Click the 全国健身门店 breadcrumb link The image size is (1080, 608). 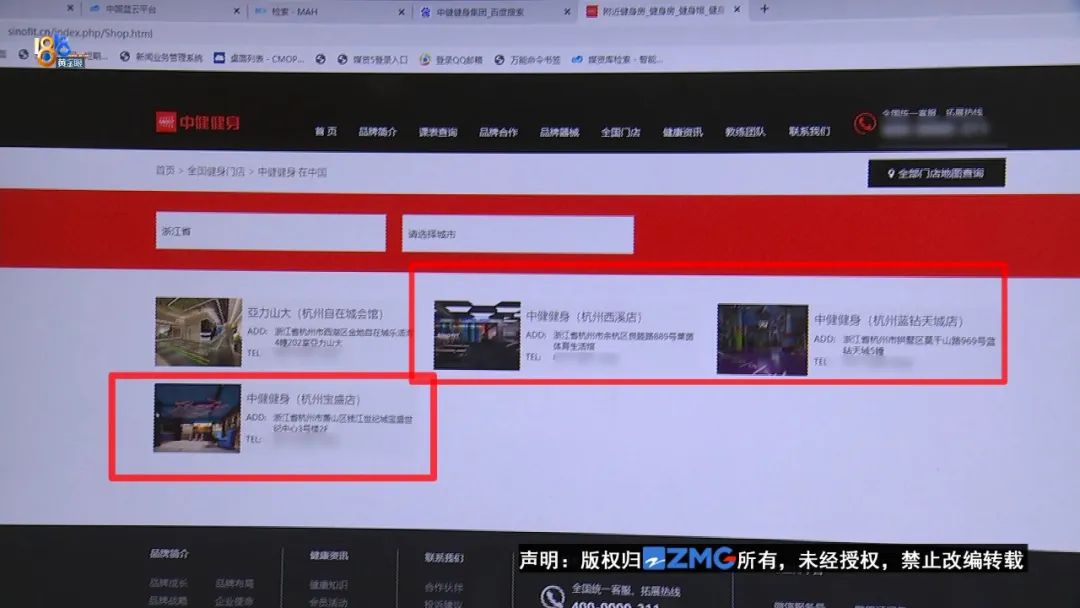[216, 171]
